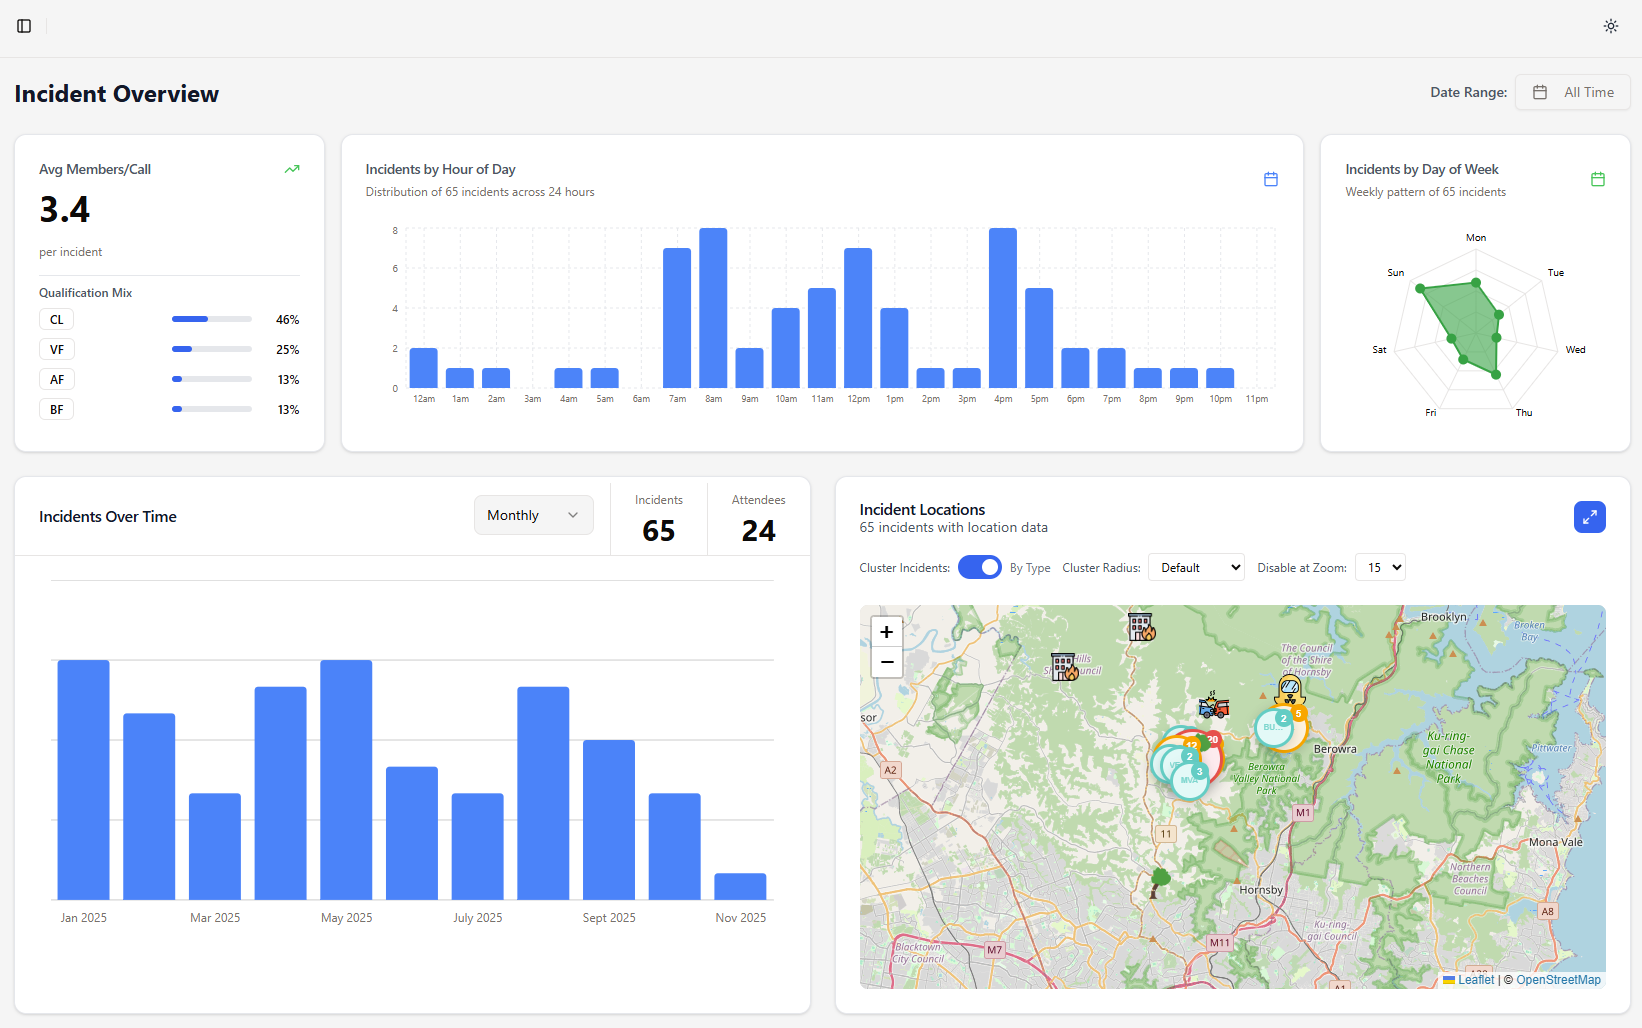Open the All Time date range picker

pyautogui.click(x=1572, y=92)
